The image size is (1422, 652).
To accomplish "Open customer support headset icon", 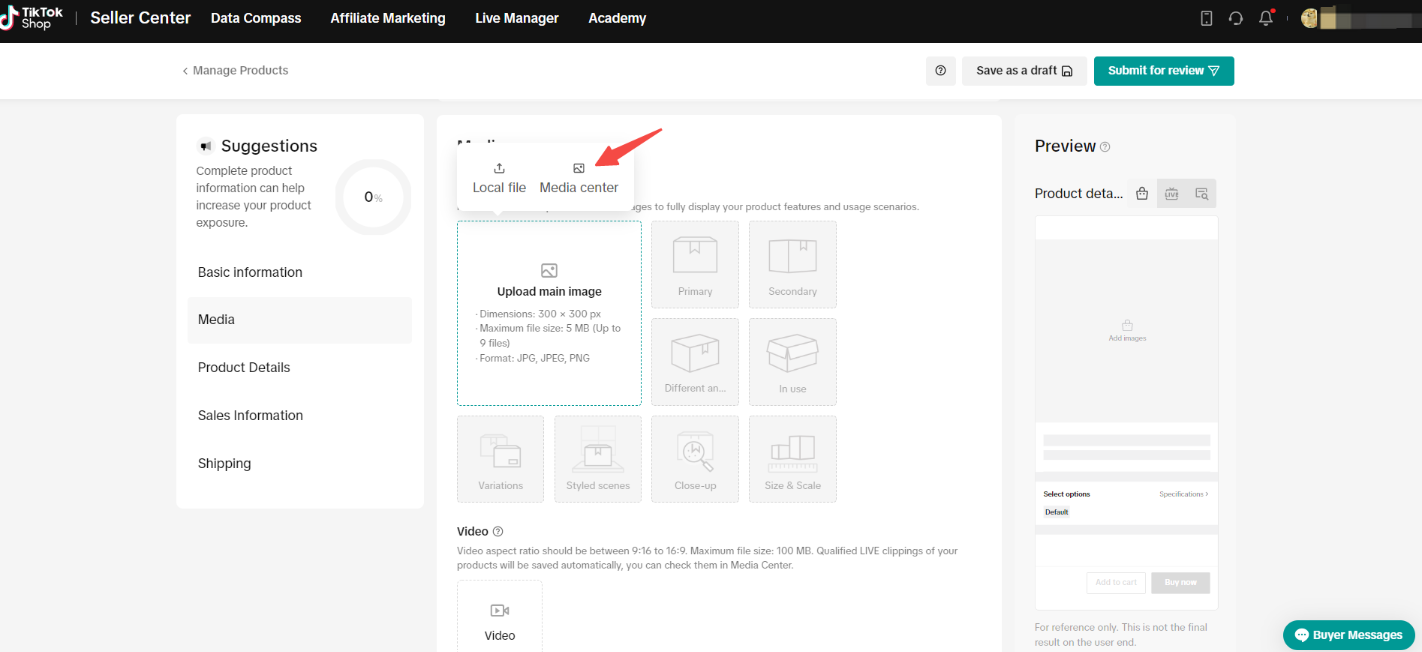I will [x=1236, y=18].
